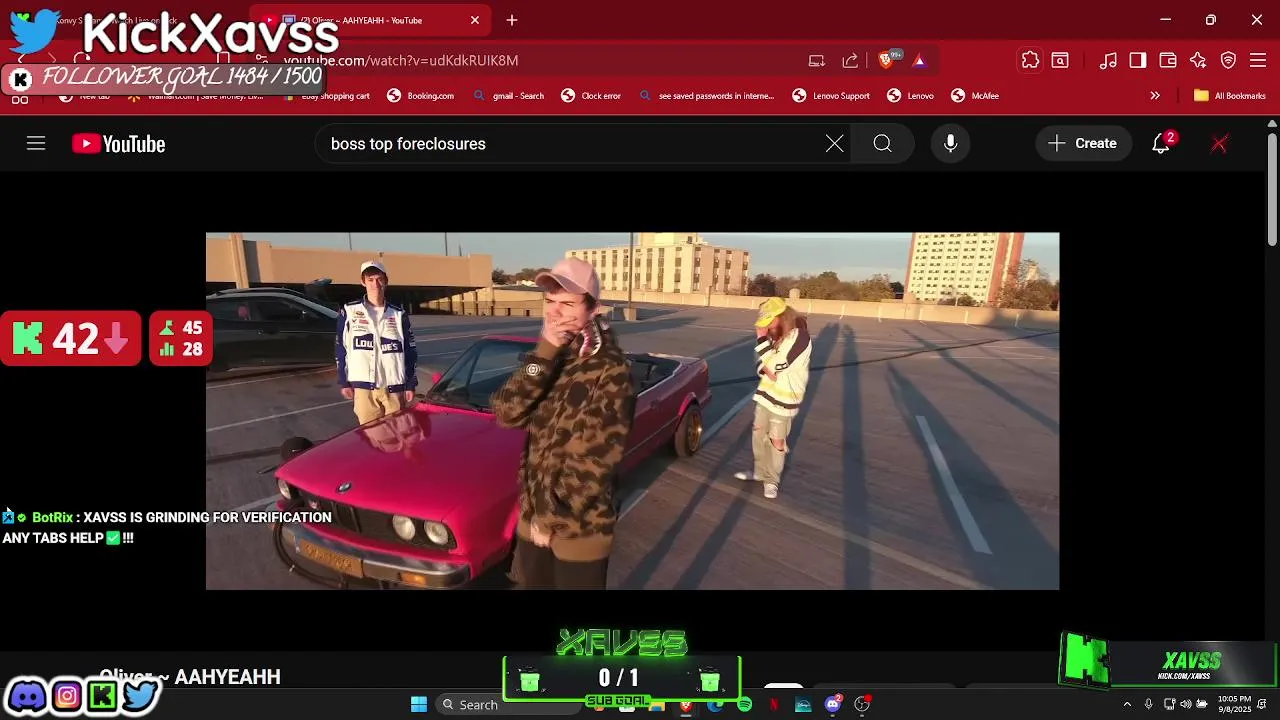Open the YouTube guide hamburger menu

pyautogui.click(x=36, y=144)
